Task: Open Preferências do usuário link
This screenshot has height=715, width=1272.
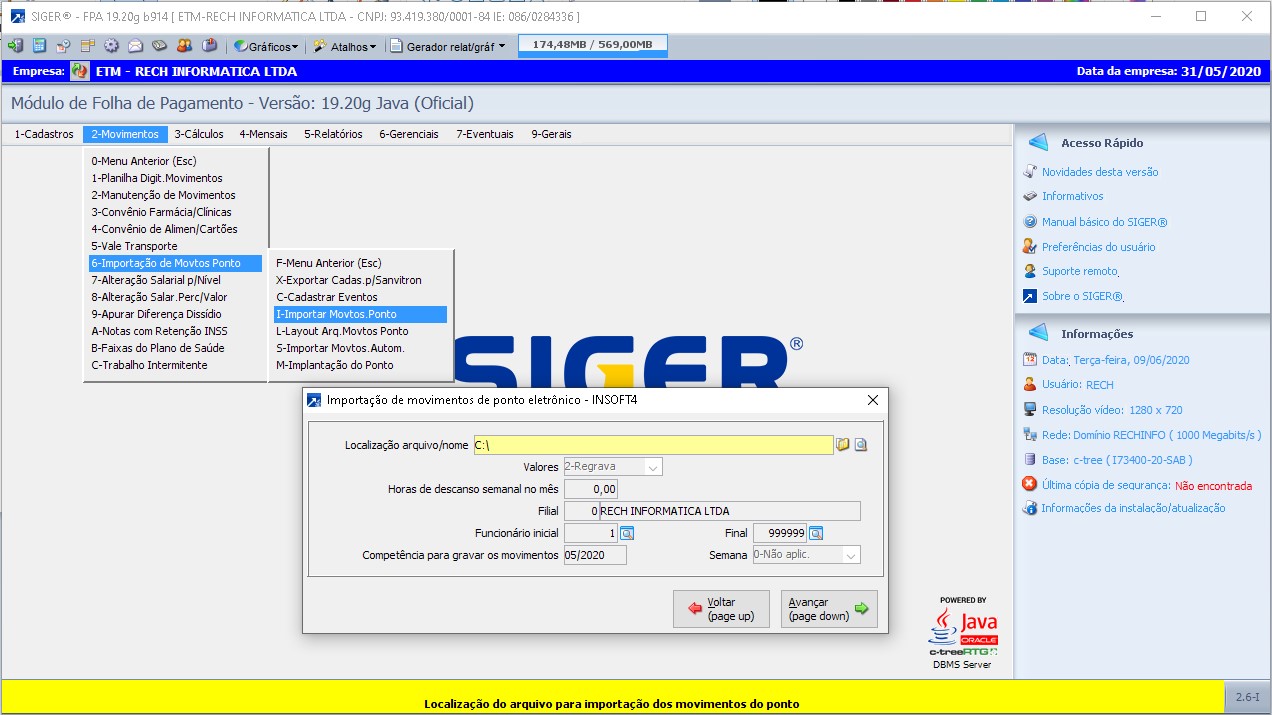Action: tap(1098, 247)
